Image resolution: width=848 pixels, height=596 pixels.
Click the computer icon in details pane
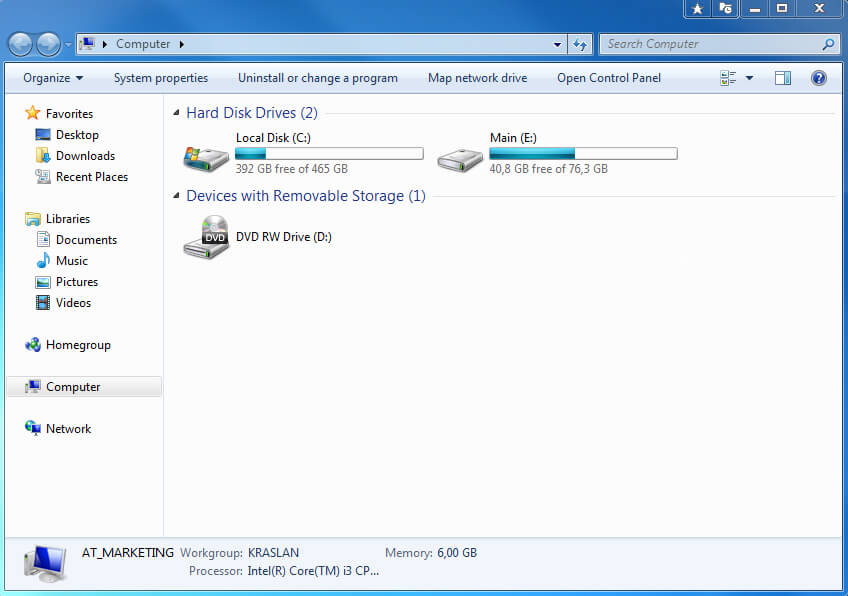[45, 564]
